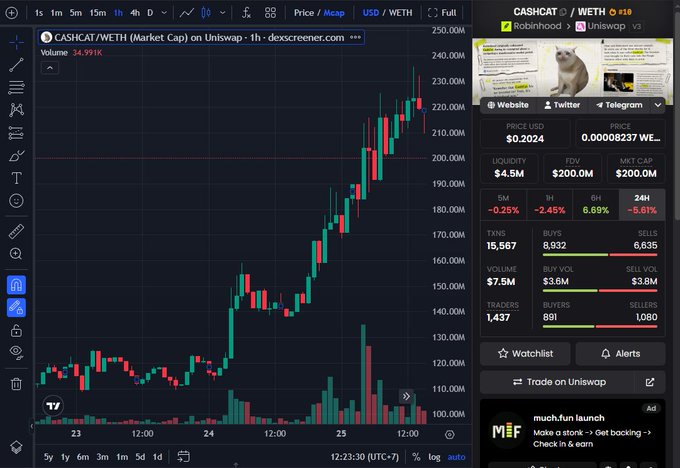This screenshot has height=468, width=680.
Task: Click Trade on Uniswap button
Action: (x=557, y=382)
